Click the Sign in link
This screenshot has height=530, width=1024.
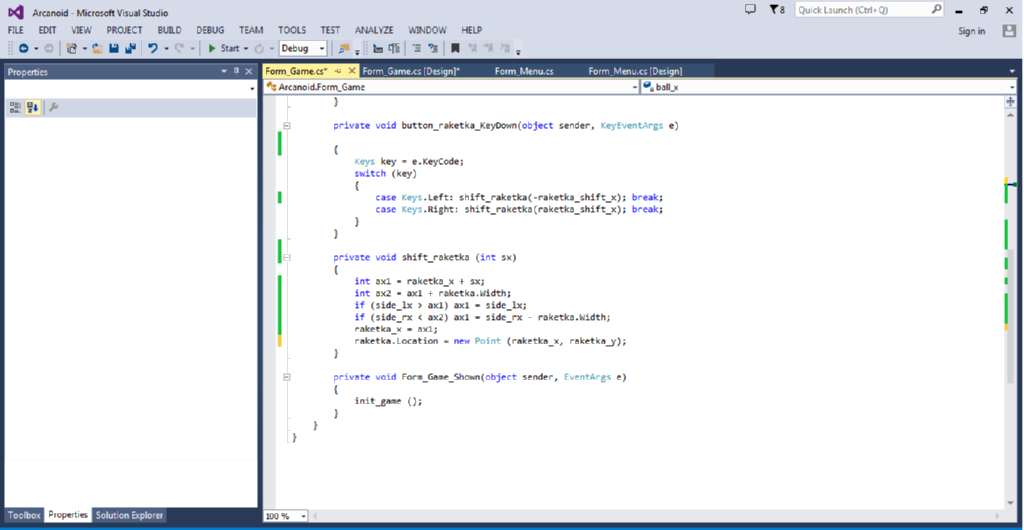pos(971,31)
